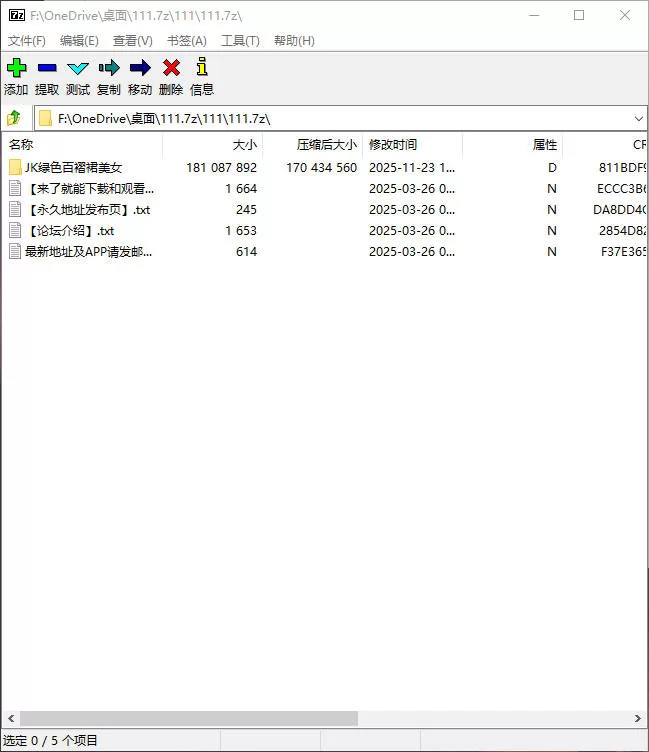Image resolution: width=649 pixels, height=752 pixels.
Task: Click the 7z app icon in the title bar
Action: tap(17, 15)
